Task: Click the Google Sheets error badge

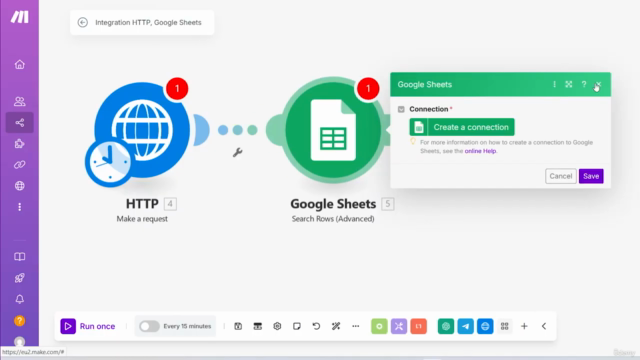Action: click(368, 89)
